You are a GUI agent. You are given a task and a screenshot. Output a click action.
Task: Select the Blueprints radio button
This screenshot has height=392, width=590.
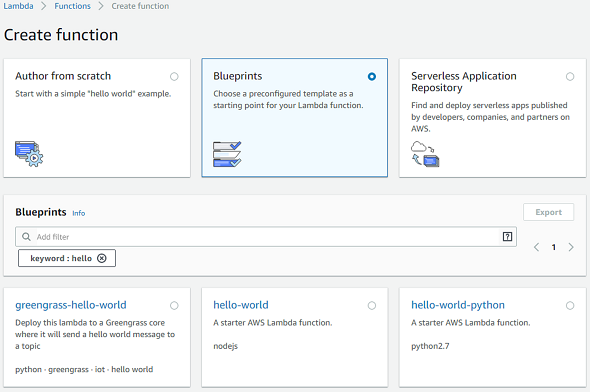[x=372, y=77]
